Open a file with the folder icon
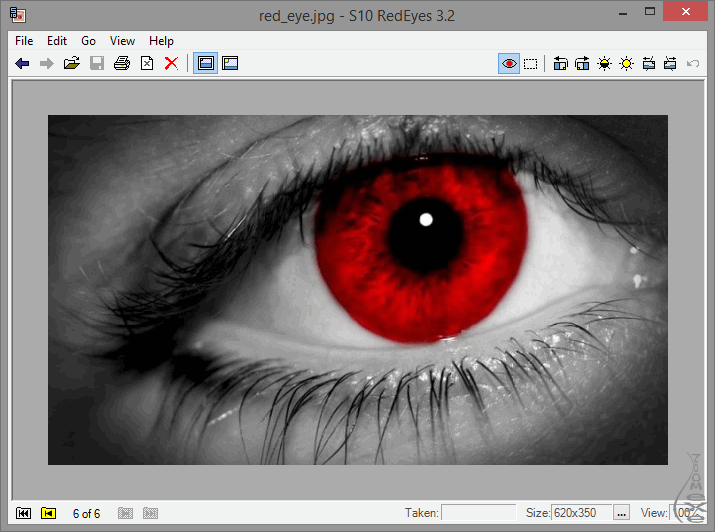Image resolution: width=715 pixels, height=532 pixels. (x=72, y=63)
